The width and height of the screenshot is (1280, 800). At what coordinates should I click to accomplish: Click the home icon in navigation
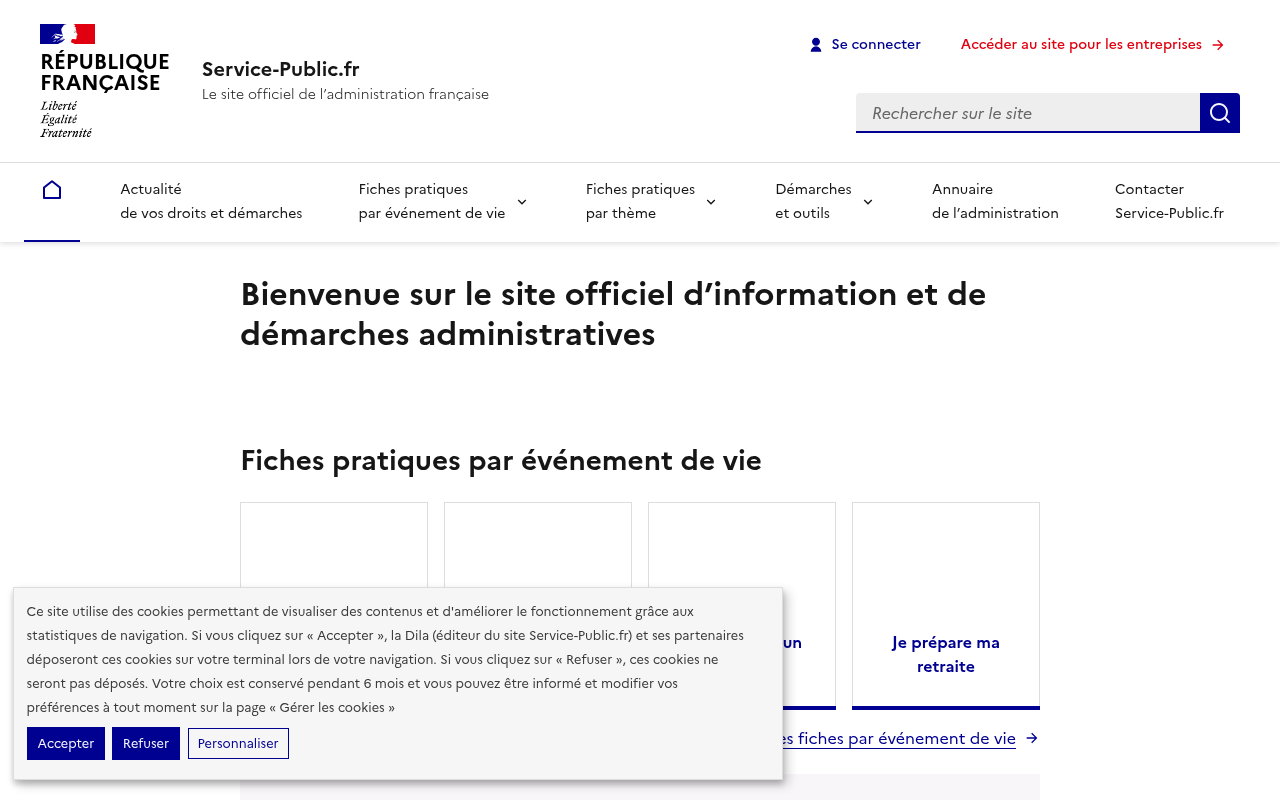(x=52, y=190)
